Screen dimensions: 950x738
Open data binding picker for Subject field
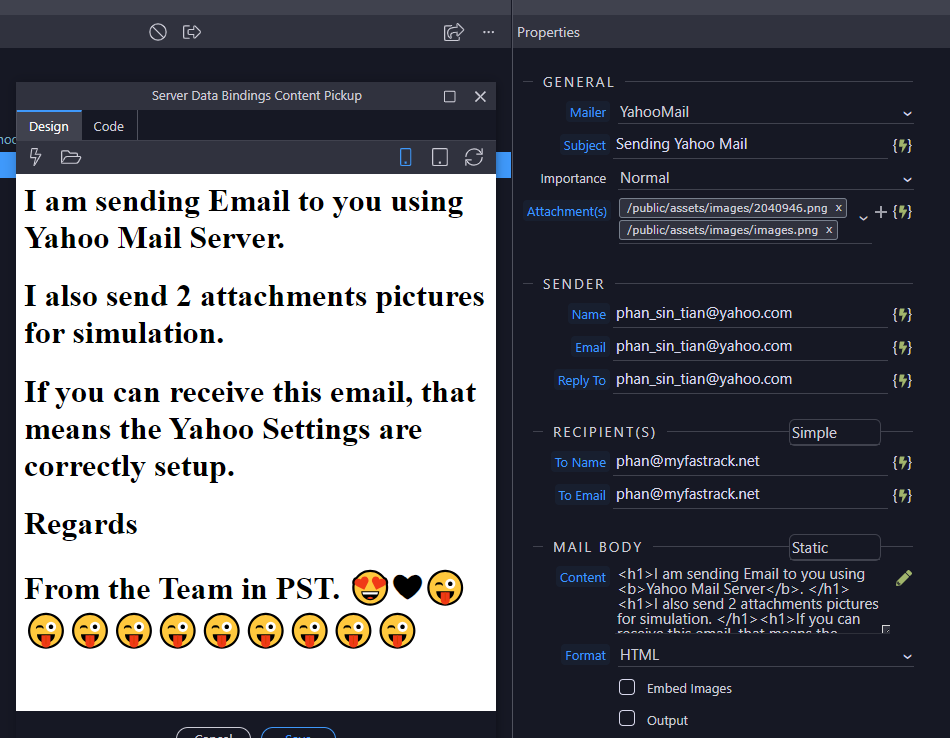902,145
